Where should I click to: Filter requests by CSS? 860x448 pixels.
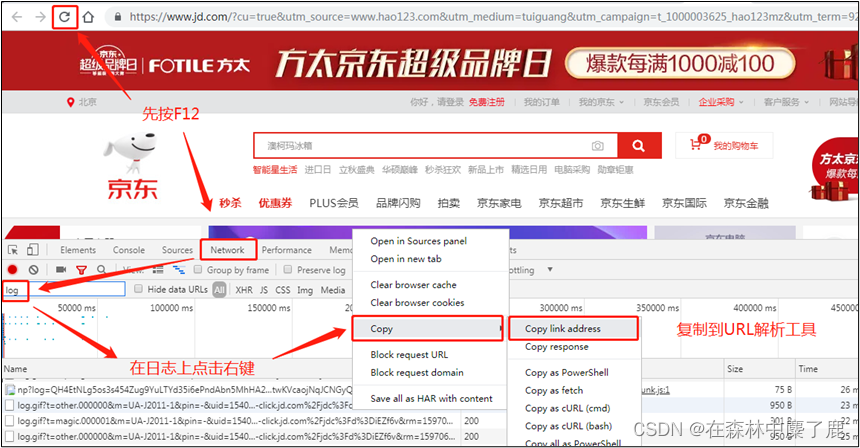tap(282, 290)
